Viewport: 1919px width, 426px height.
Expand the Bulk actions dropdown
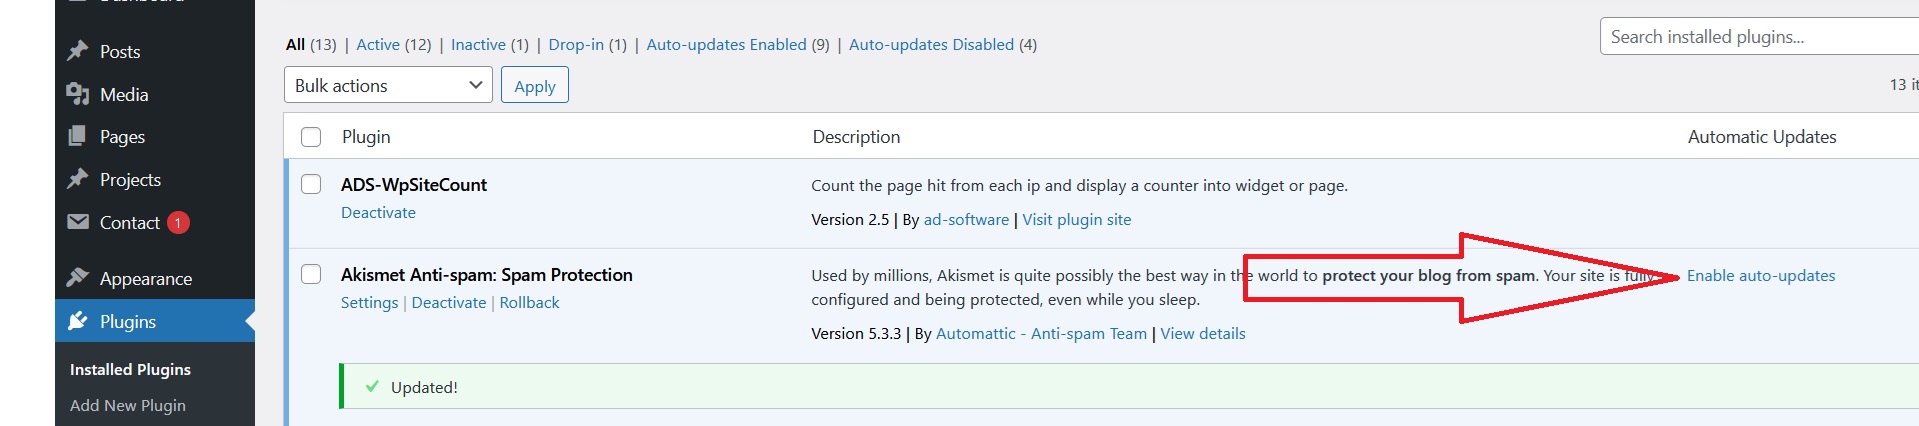coord(388,85)
